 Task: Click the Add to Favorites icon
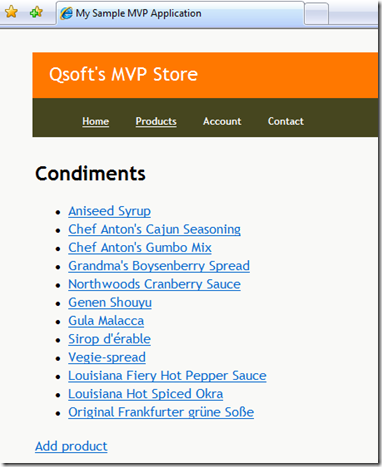click(x=36, y=12)
